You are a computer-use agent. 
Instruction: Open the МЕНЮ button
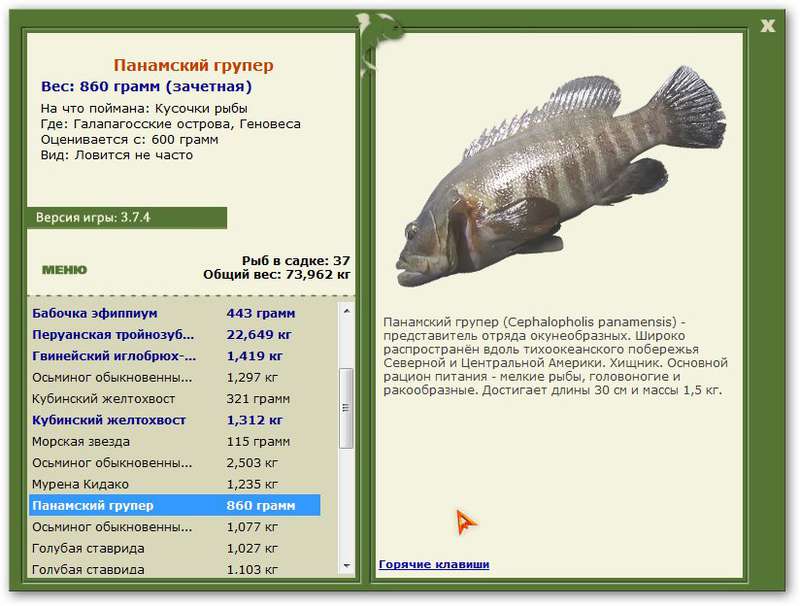point(64,270)
